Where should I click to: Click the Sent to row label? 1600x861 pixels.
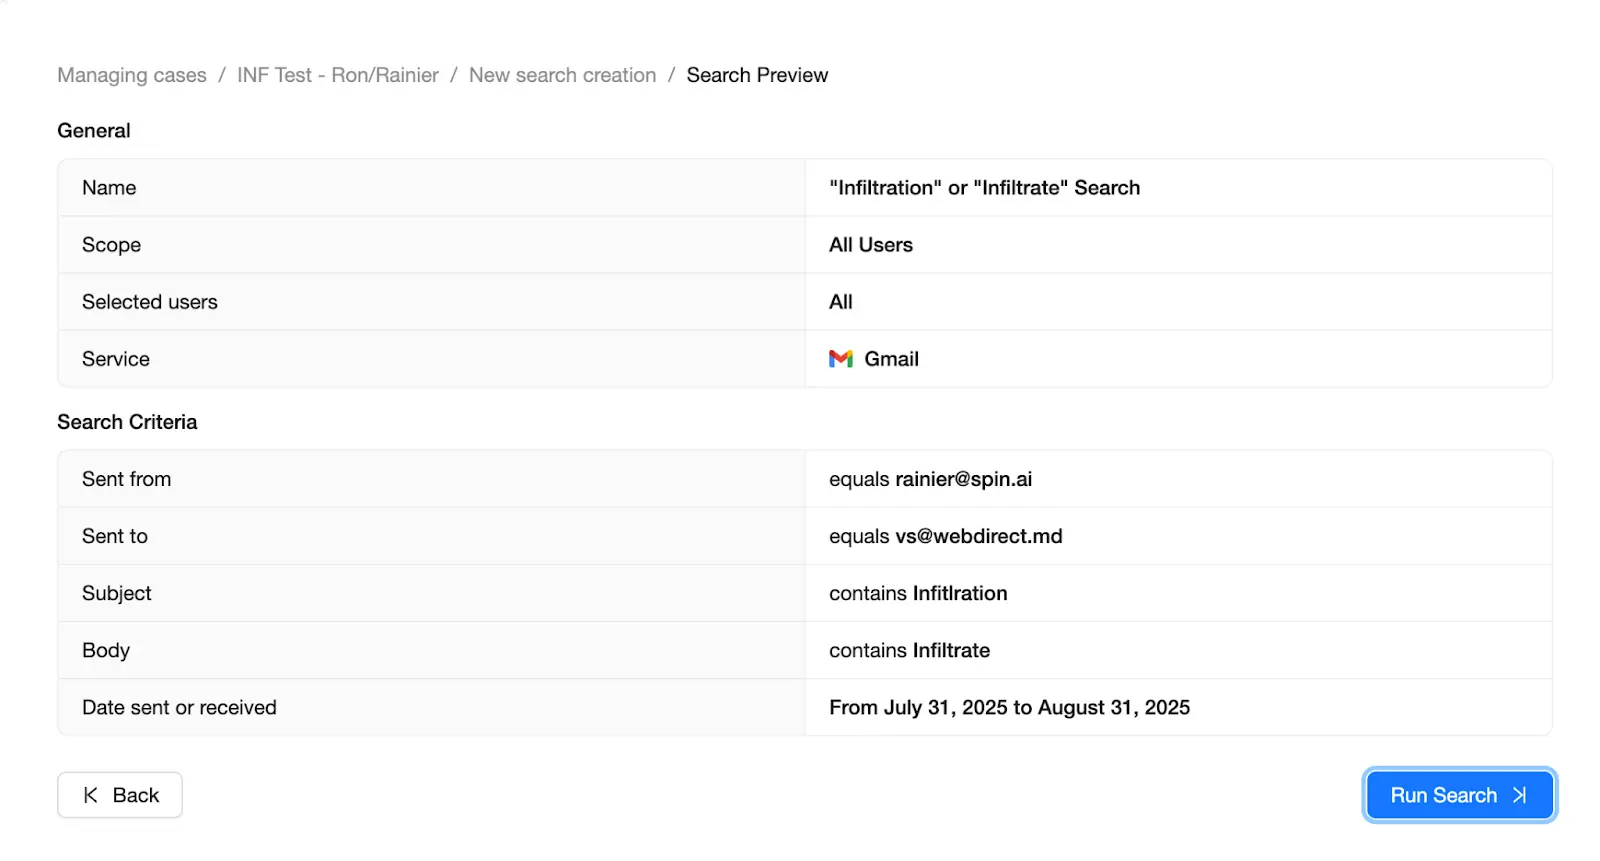click(115, 536)
